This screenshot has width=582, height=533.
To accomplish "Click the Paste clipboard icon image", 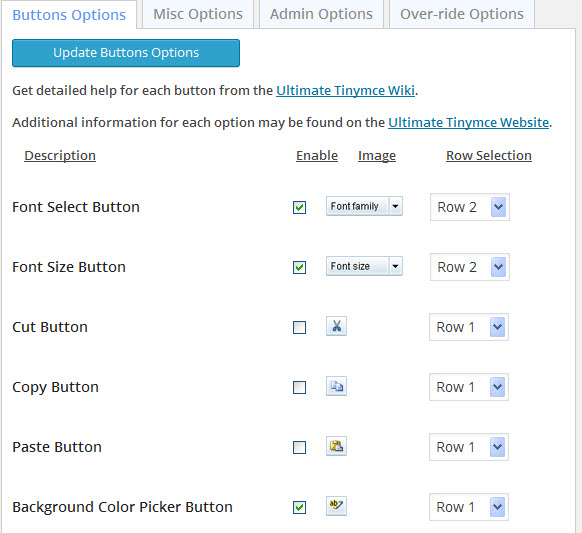I will pos(336,446).
